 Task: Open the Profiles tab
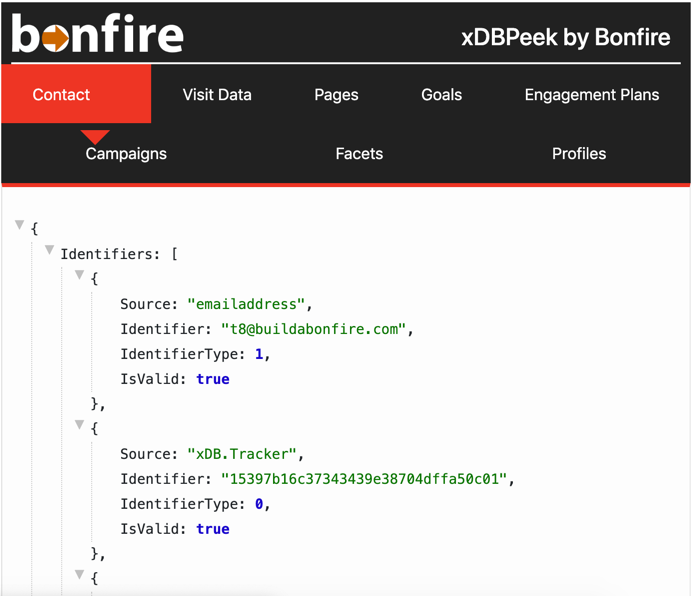579,154
